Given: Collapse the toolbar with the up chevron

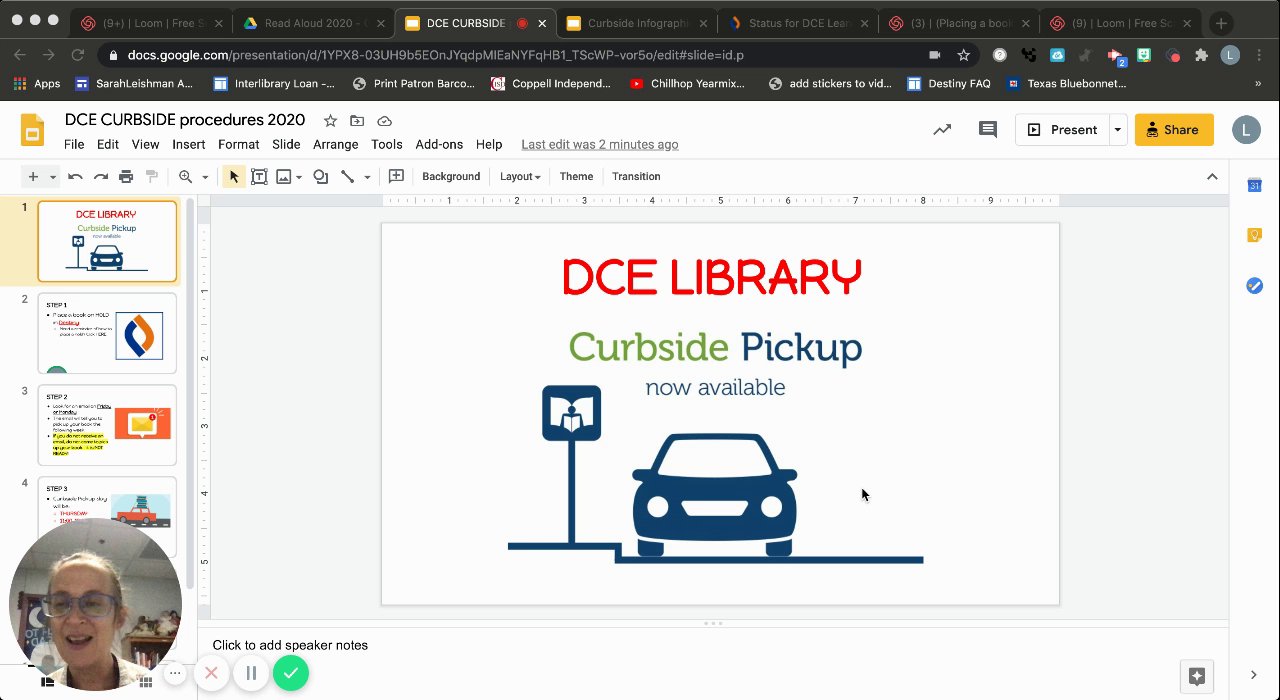Looking at the screenshot, I should [x=1212, y=177].
